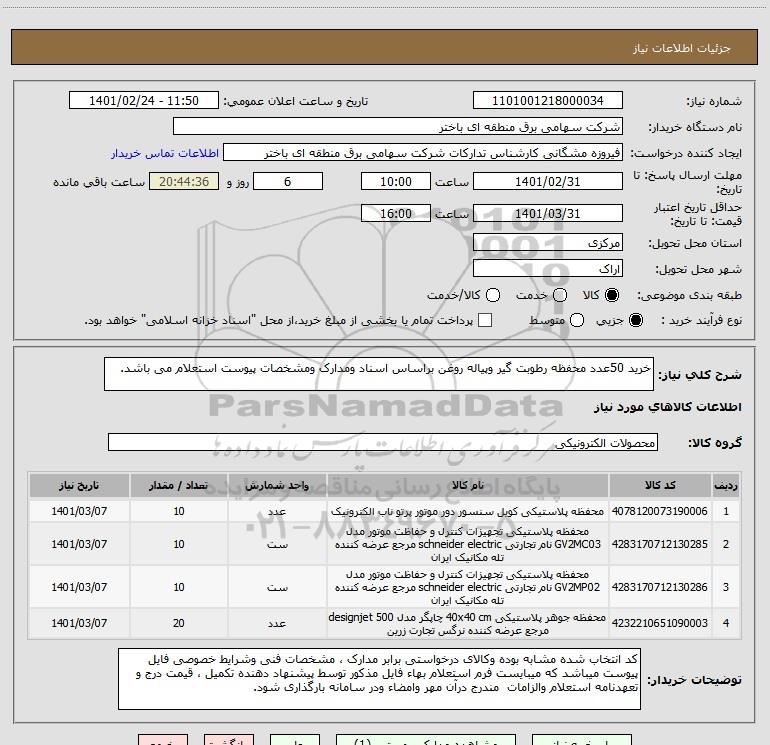Click product code 4232210651090003

pos(660,623)
